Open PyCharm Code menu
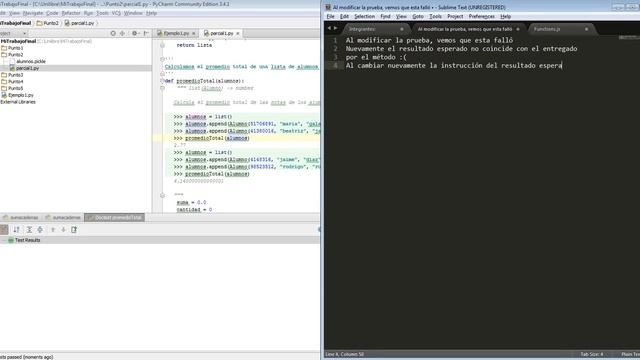This screenshot has height=360, width=640. click(x=52, y=13)
